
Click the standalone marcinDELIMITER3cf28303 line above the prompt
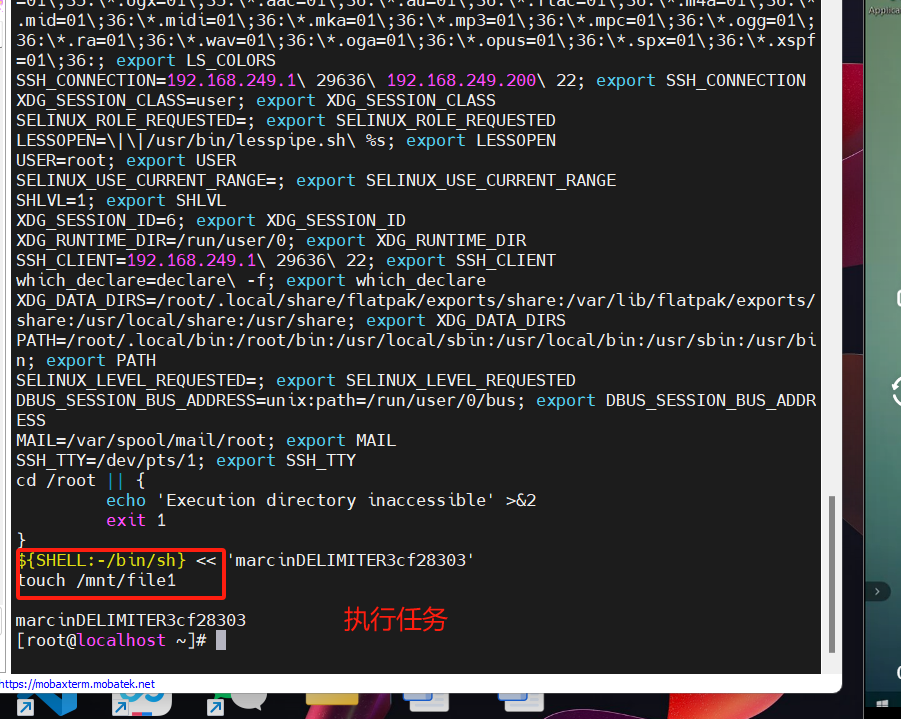[130, 620]
